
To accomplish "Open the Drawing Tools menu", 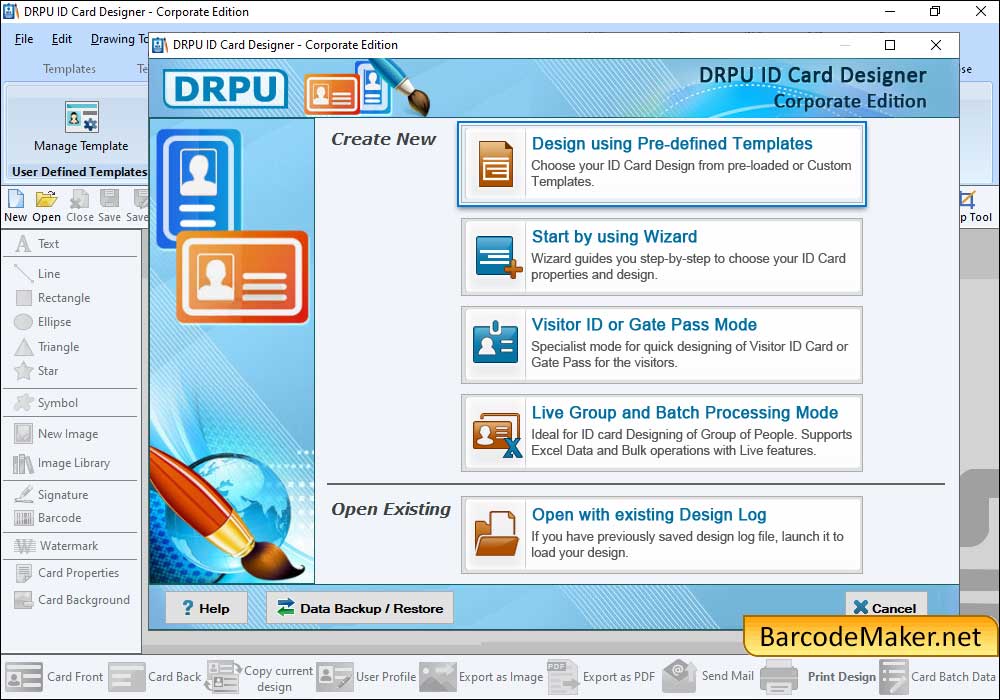I will point(119,39).
